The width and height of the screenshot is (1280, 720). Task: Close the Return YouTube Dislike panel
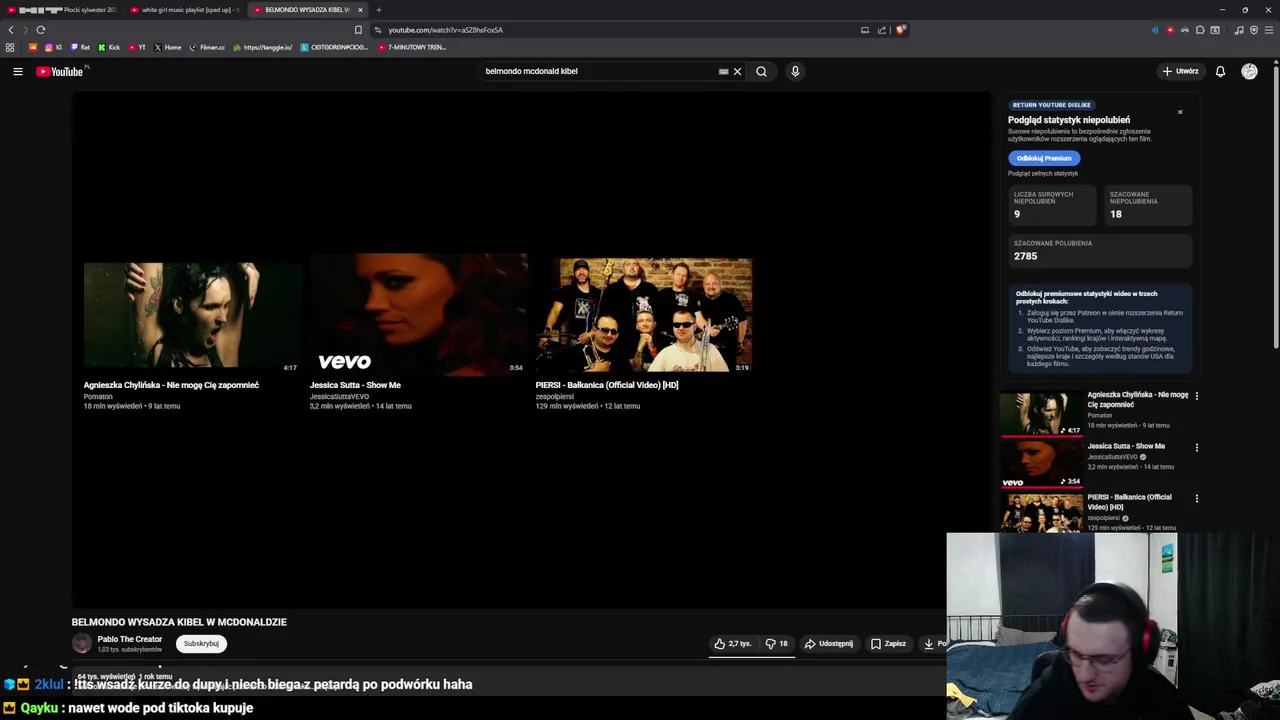point(1180,112)
